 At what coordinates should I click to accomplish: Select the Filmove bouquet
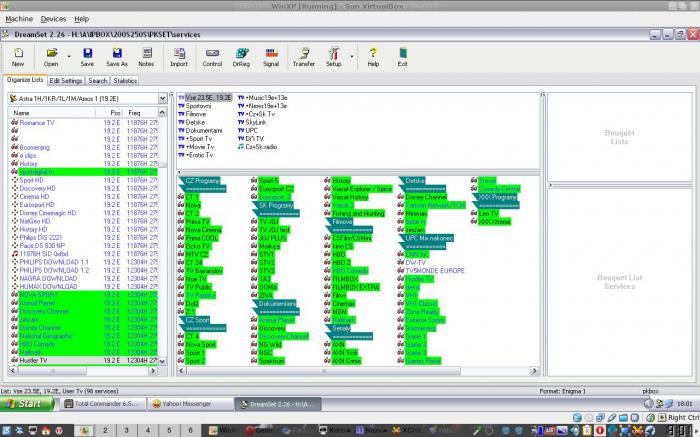196,114
